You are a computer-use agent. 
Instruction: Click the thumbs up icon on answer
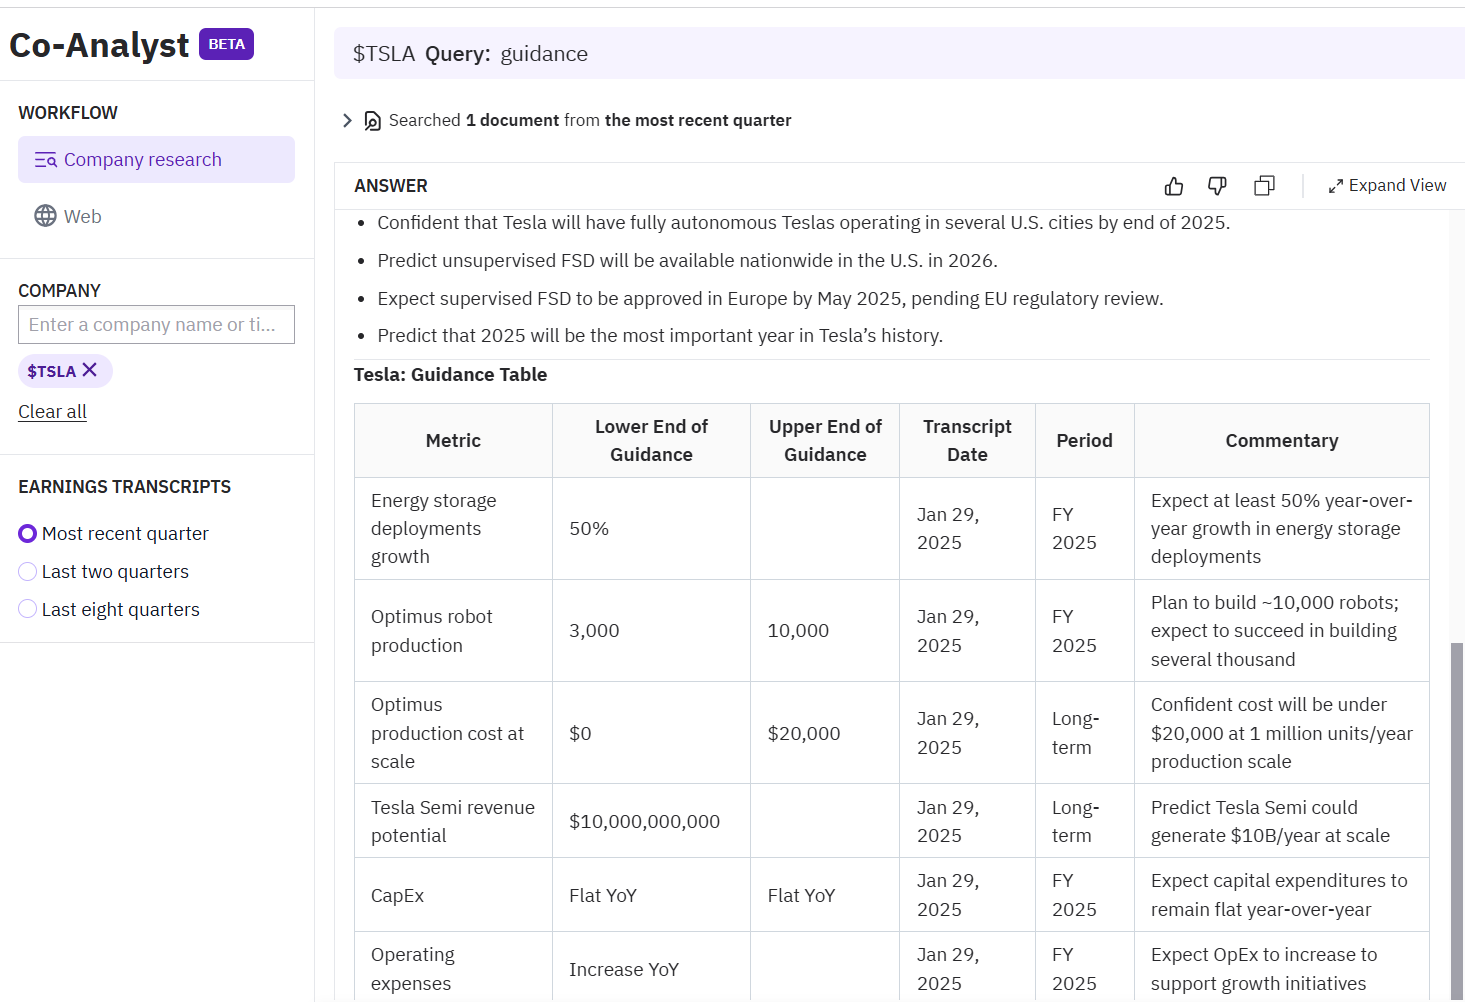(1174, 186)
